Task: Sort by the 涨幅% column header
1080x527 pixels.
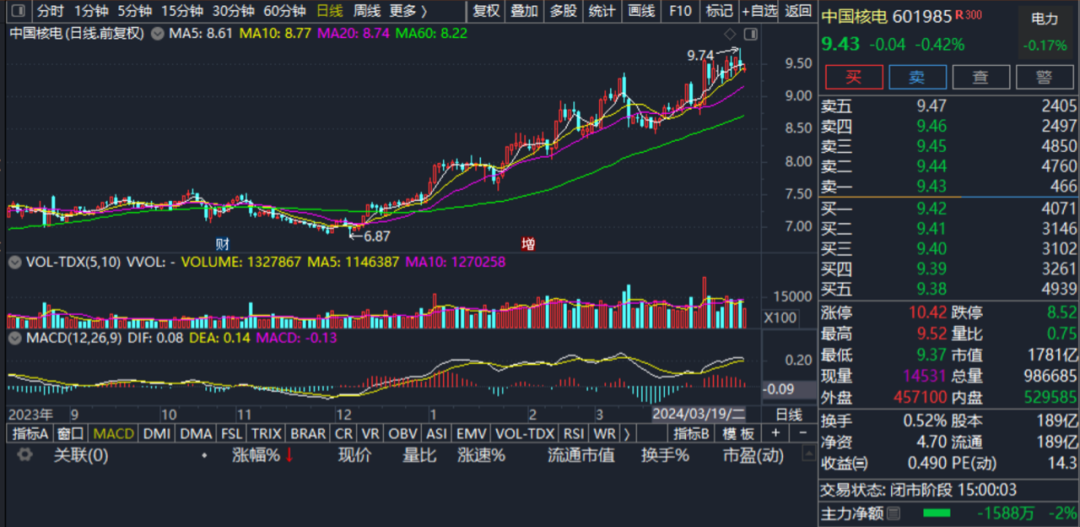Action: [256, 455]
